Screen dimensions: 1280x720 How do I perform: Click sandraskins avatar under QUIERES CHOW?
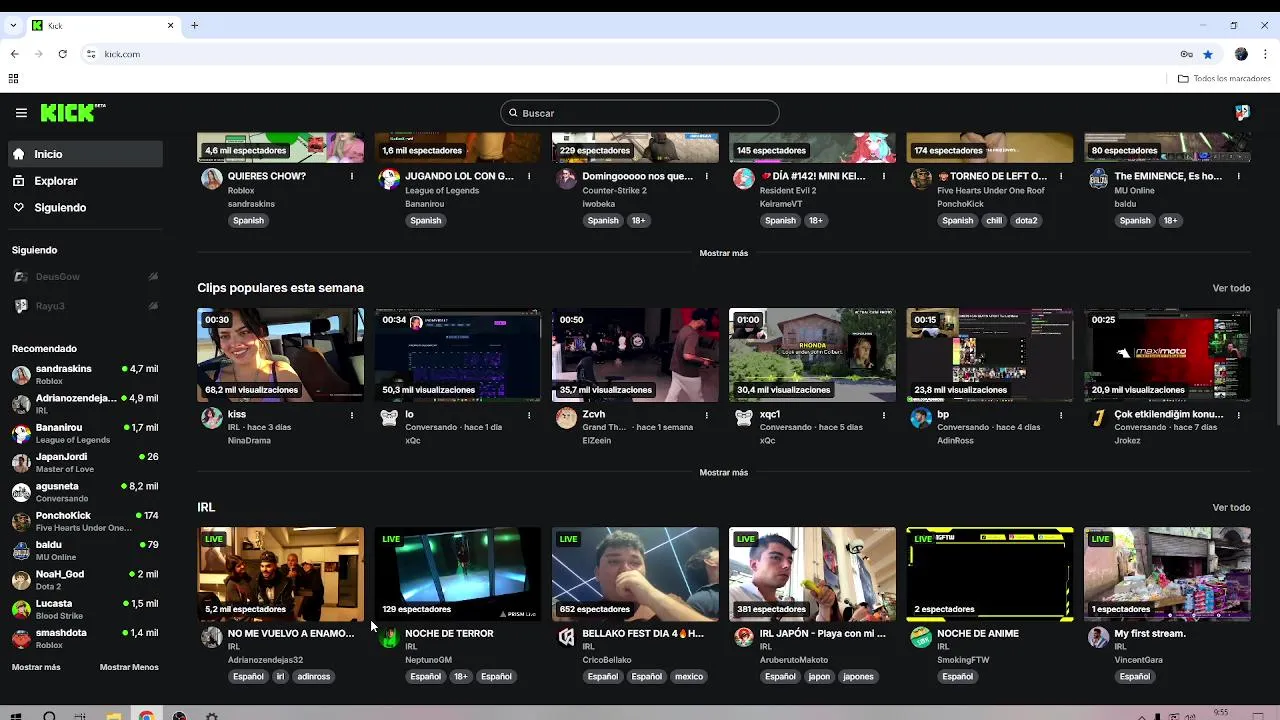(x=211, y=179)
